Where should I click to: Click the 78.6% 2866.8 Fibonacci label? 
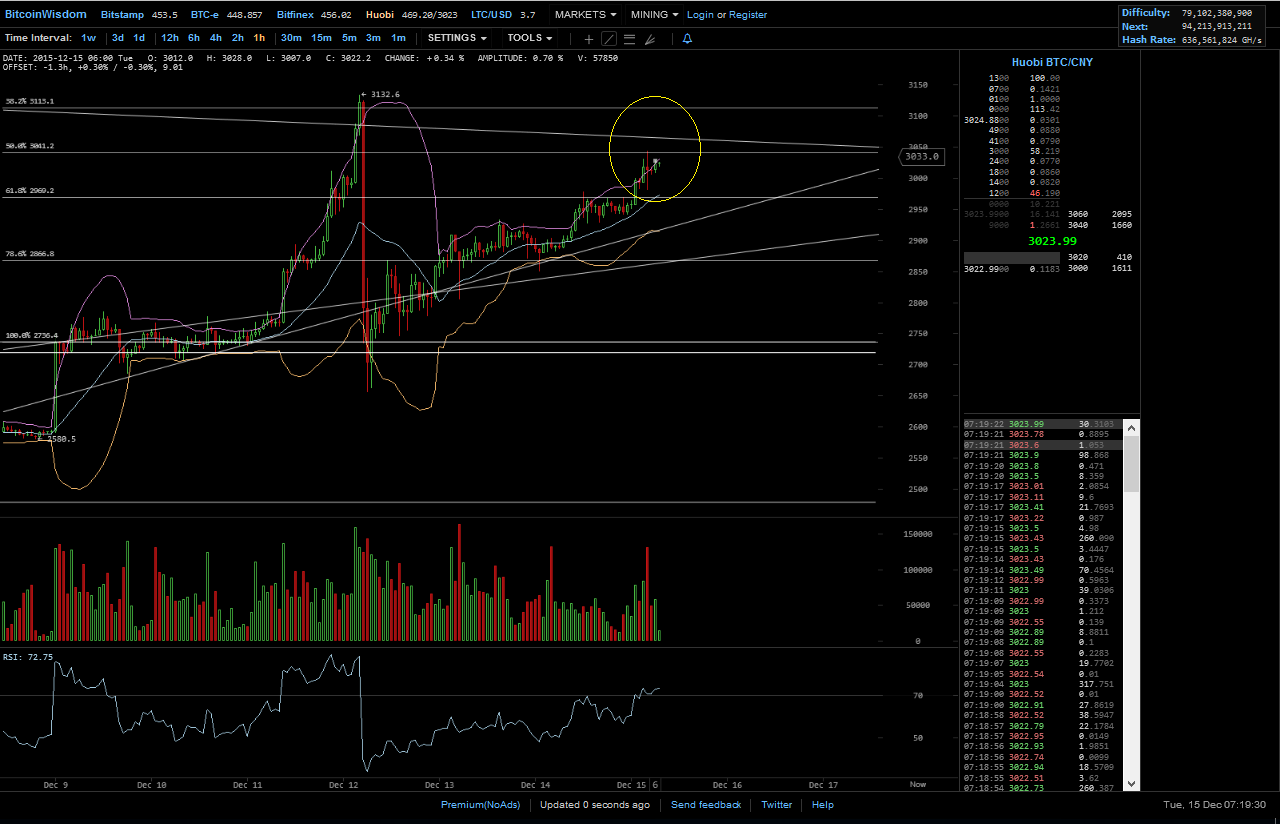click(x=30, y=254)
